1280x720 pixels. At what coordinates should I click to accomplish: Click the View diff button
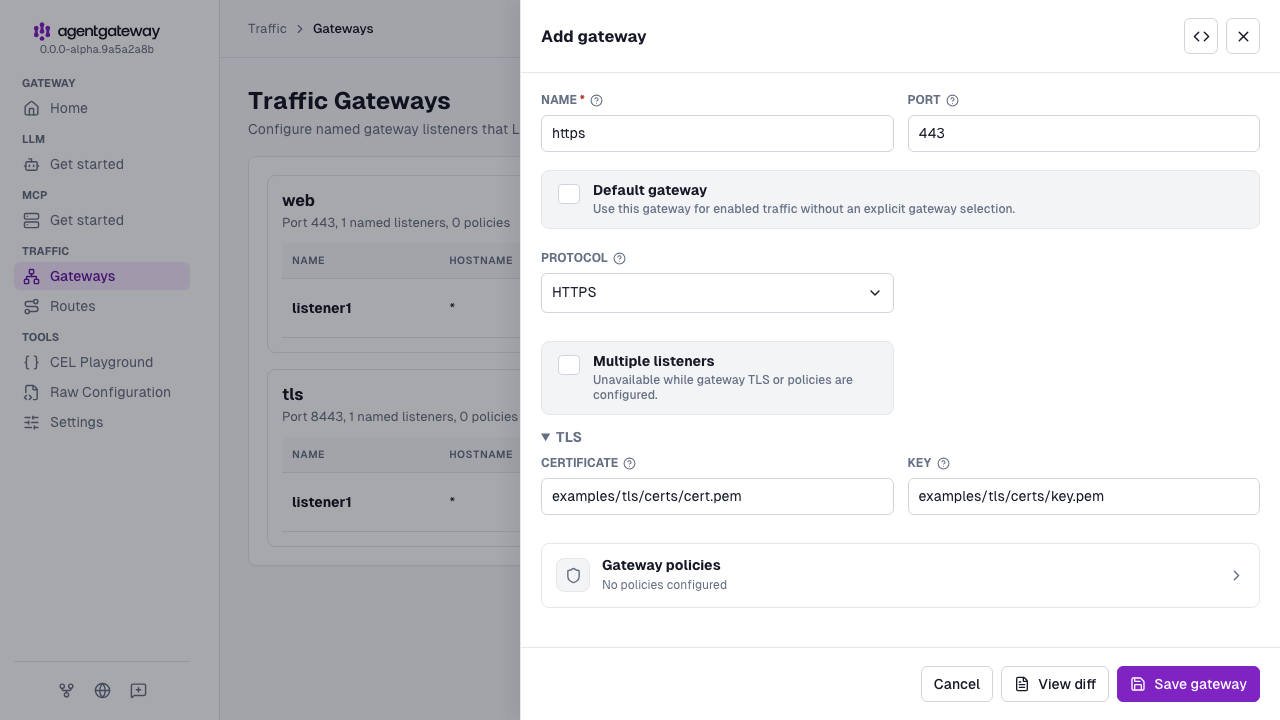tap(1055, 684)
